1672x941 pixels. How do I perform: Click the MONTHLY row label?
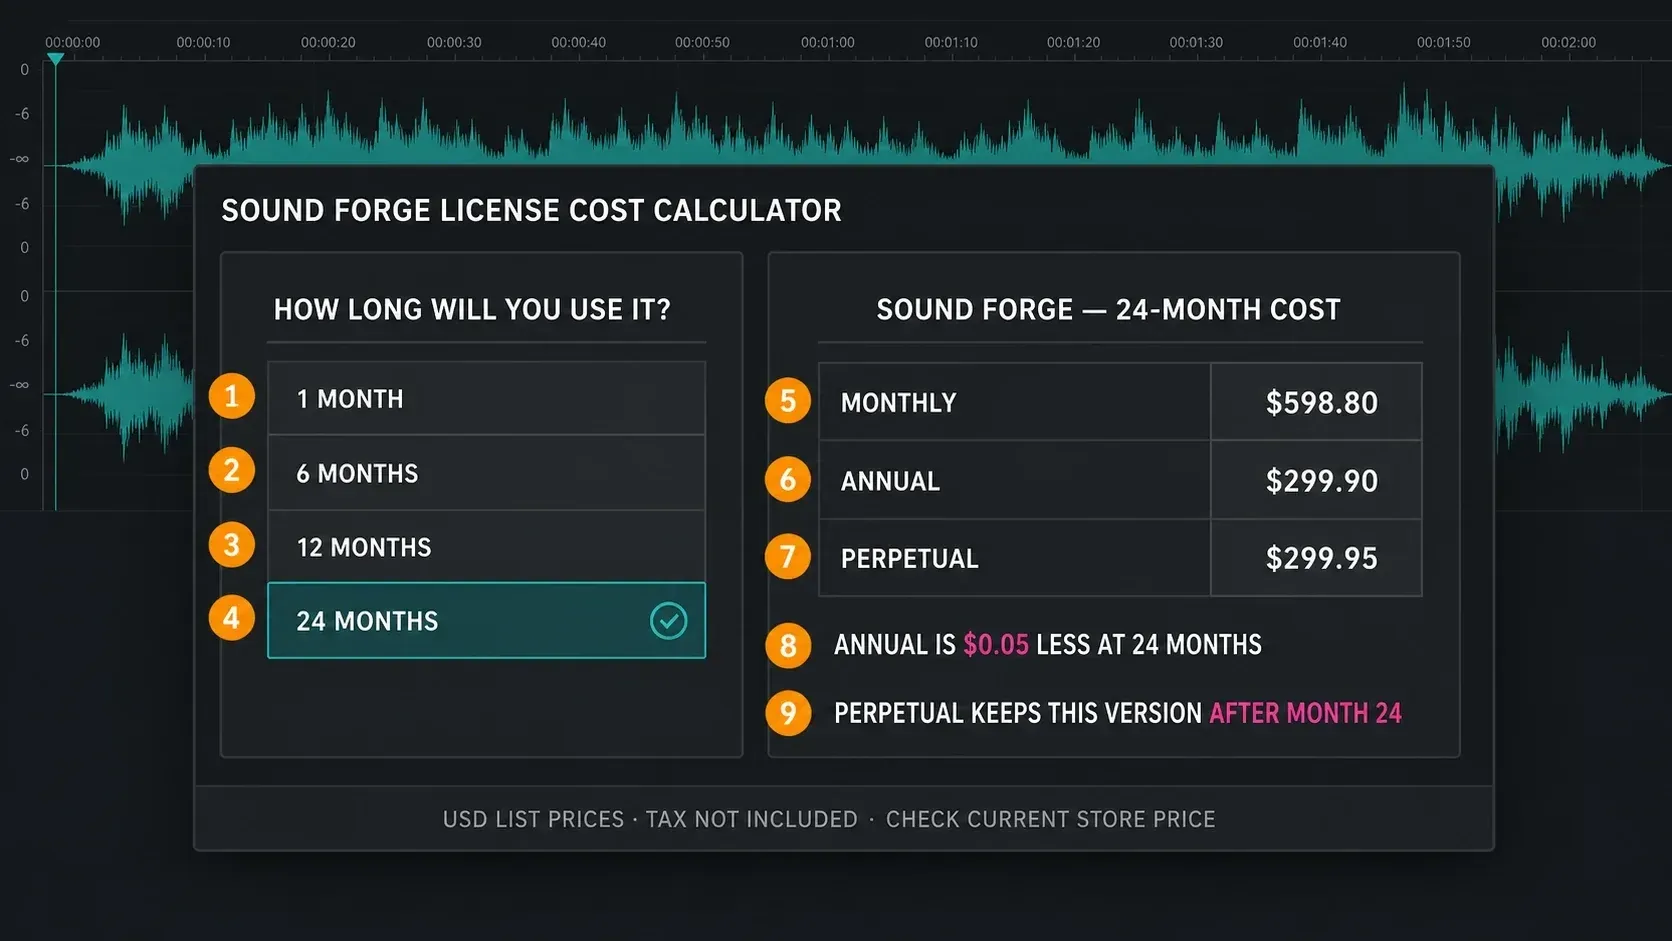tap(898, 403)
